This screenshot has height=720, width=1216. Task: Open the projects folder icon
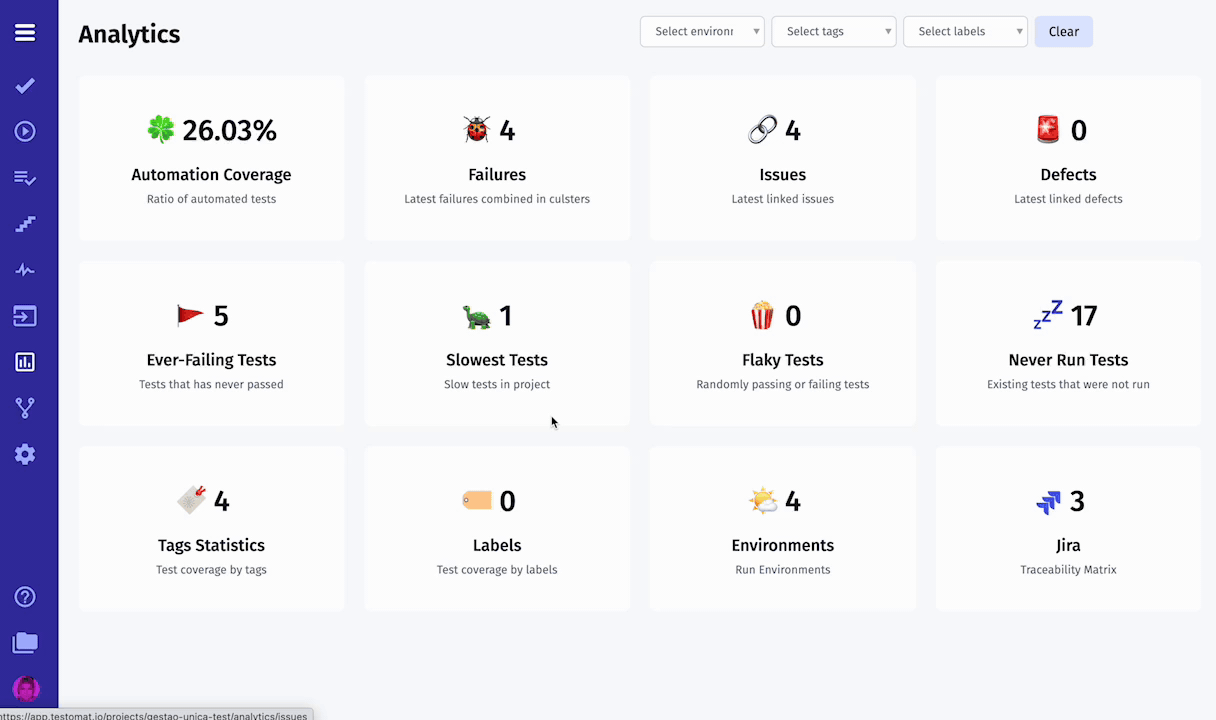pyautogui.click(x=25, y=643)
